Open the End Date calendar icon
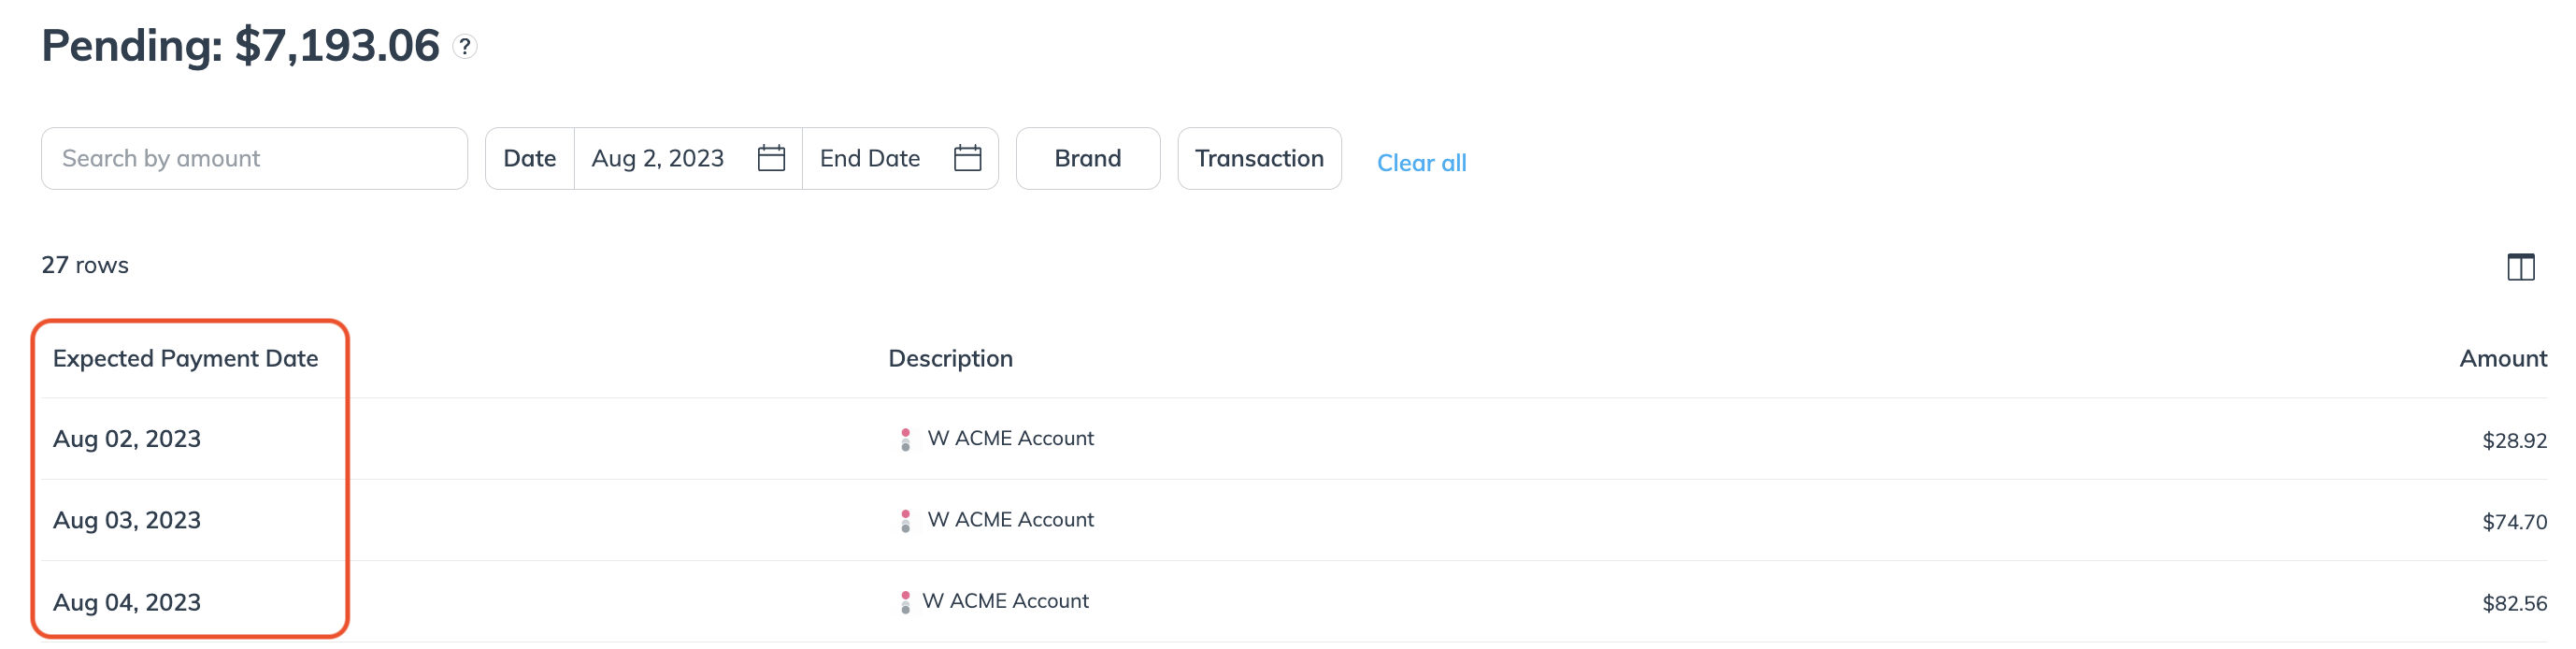 coord(967,158)
